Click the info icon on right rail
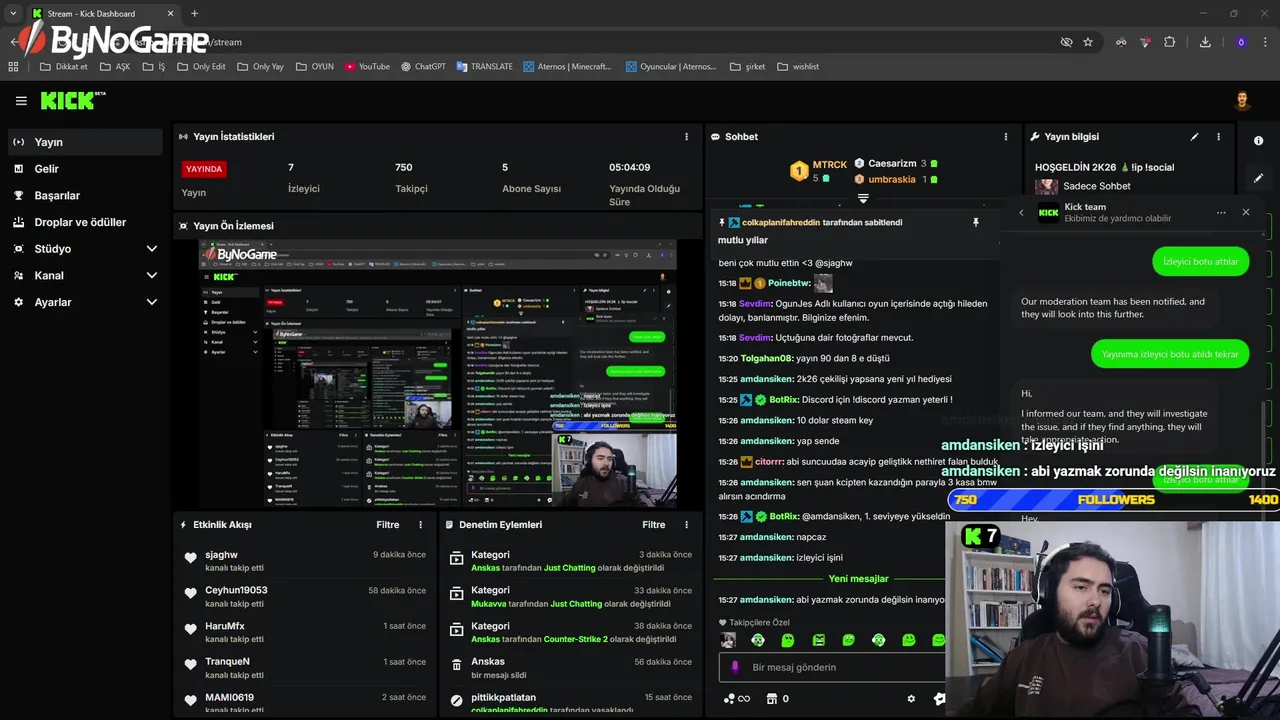This screenshot has width=1280, height=720. (1259, 141)
